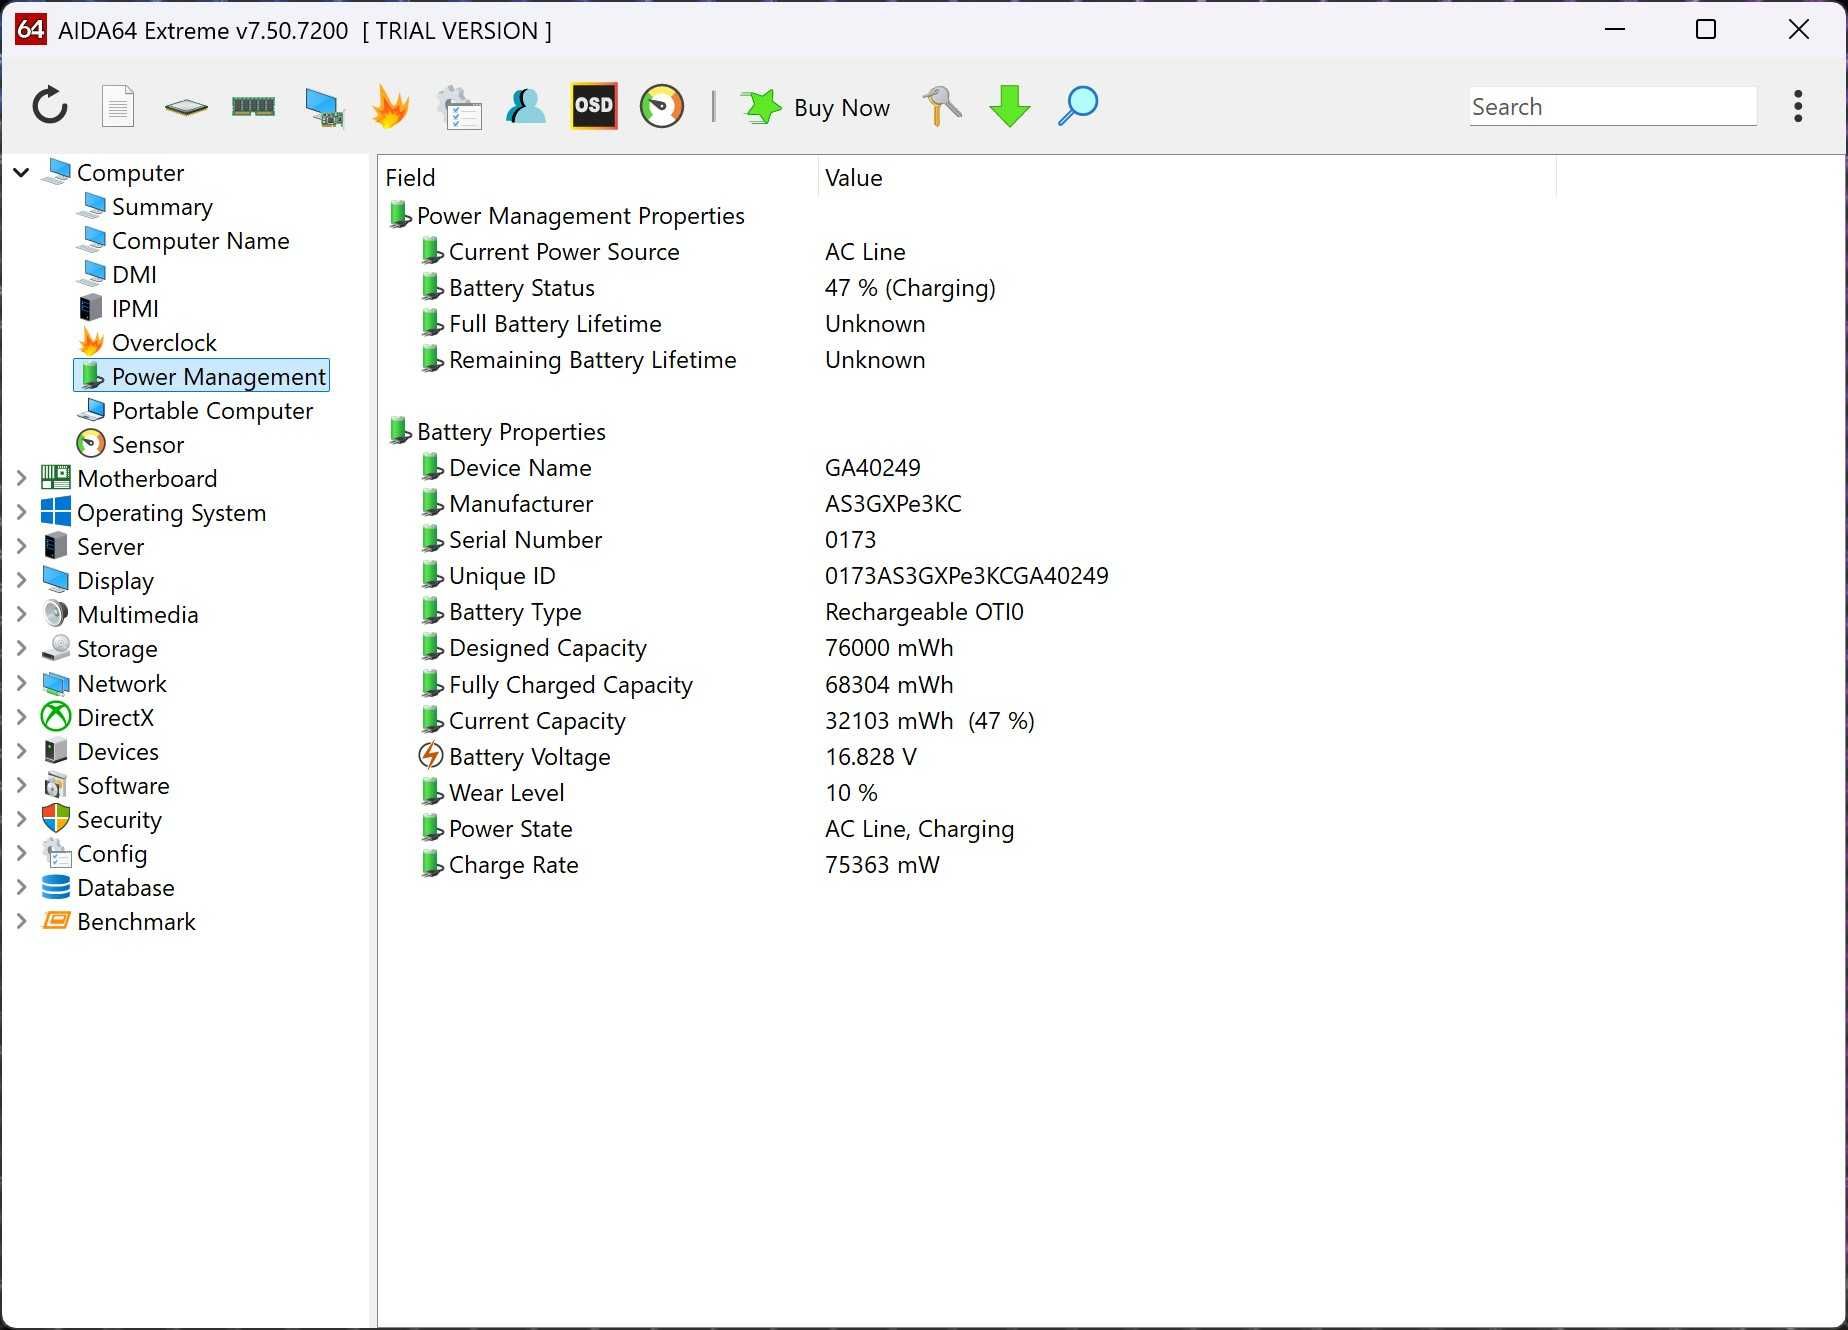This screenshot has height=1330, width=1848.
Task: Collapse the Computer tree node
Action: click(21, 172)
